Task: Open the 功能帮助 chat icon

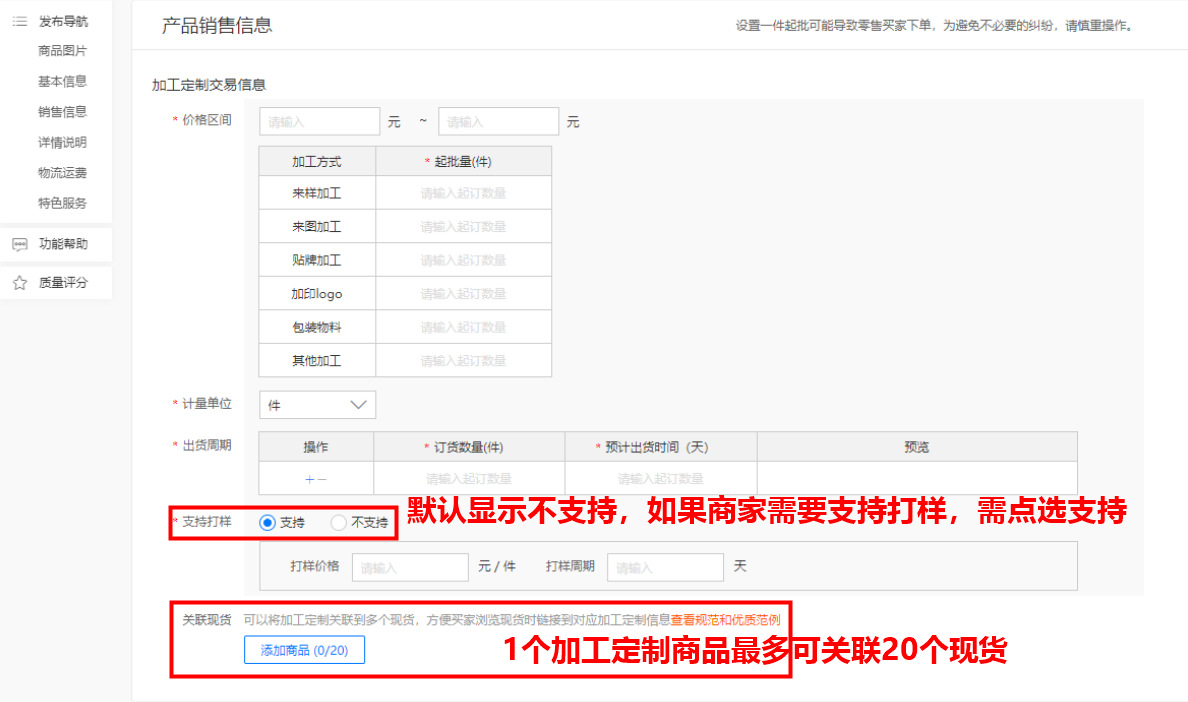Action: [x=22, y=243]
